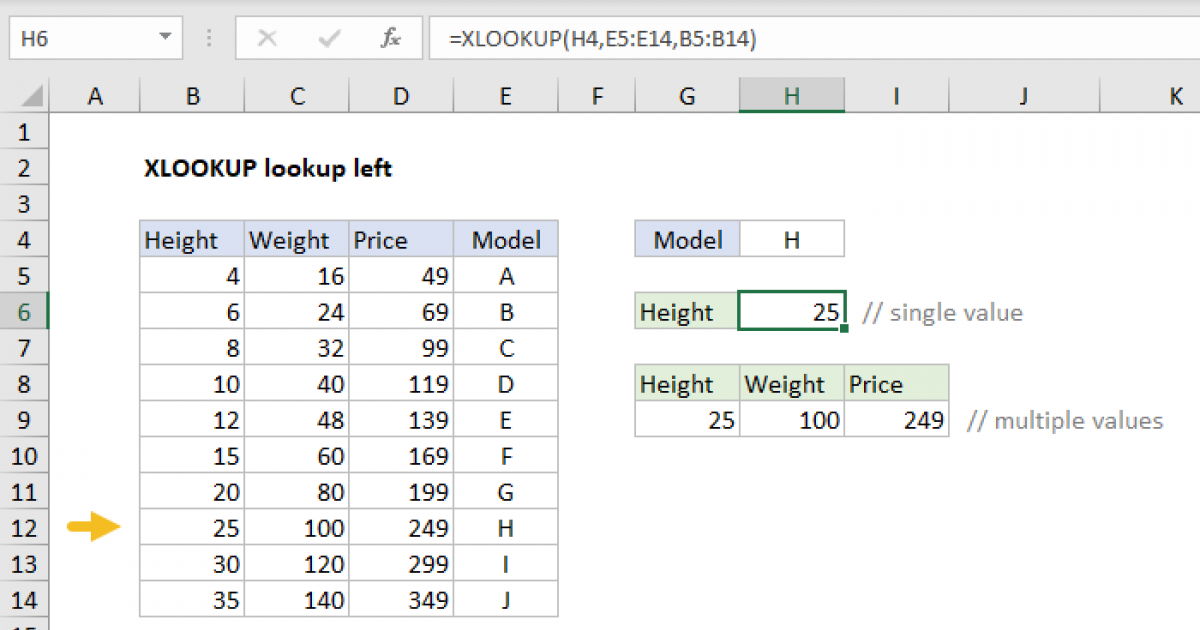Screen dimensions: 1200x630
Task: Select row header 12
Action: [25, 527]
